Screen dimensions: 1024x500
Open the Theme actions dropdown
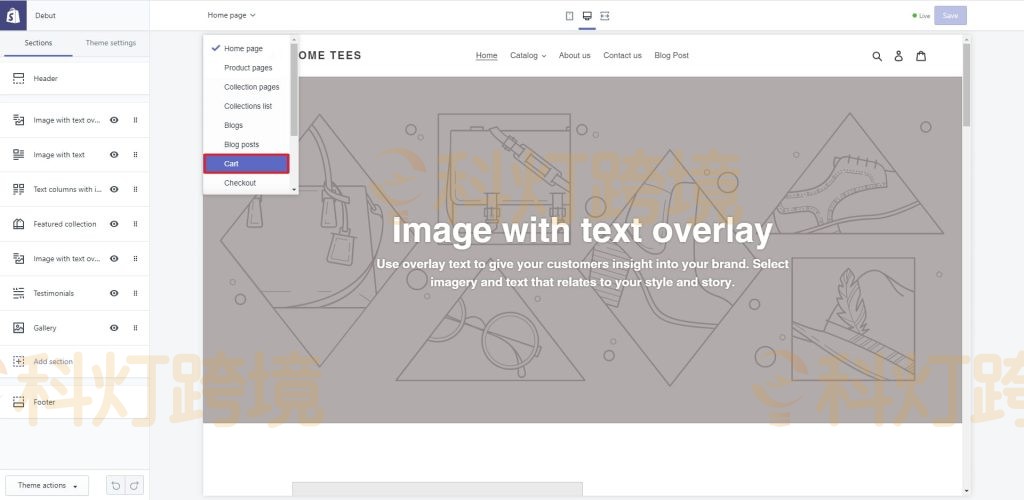click(47, 486)
